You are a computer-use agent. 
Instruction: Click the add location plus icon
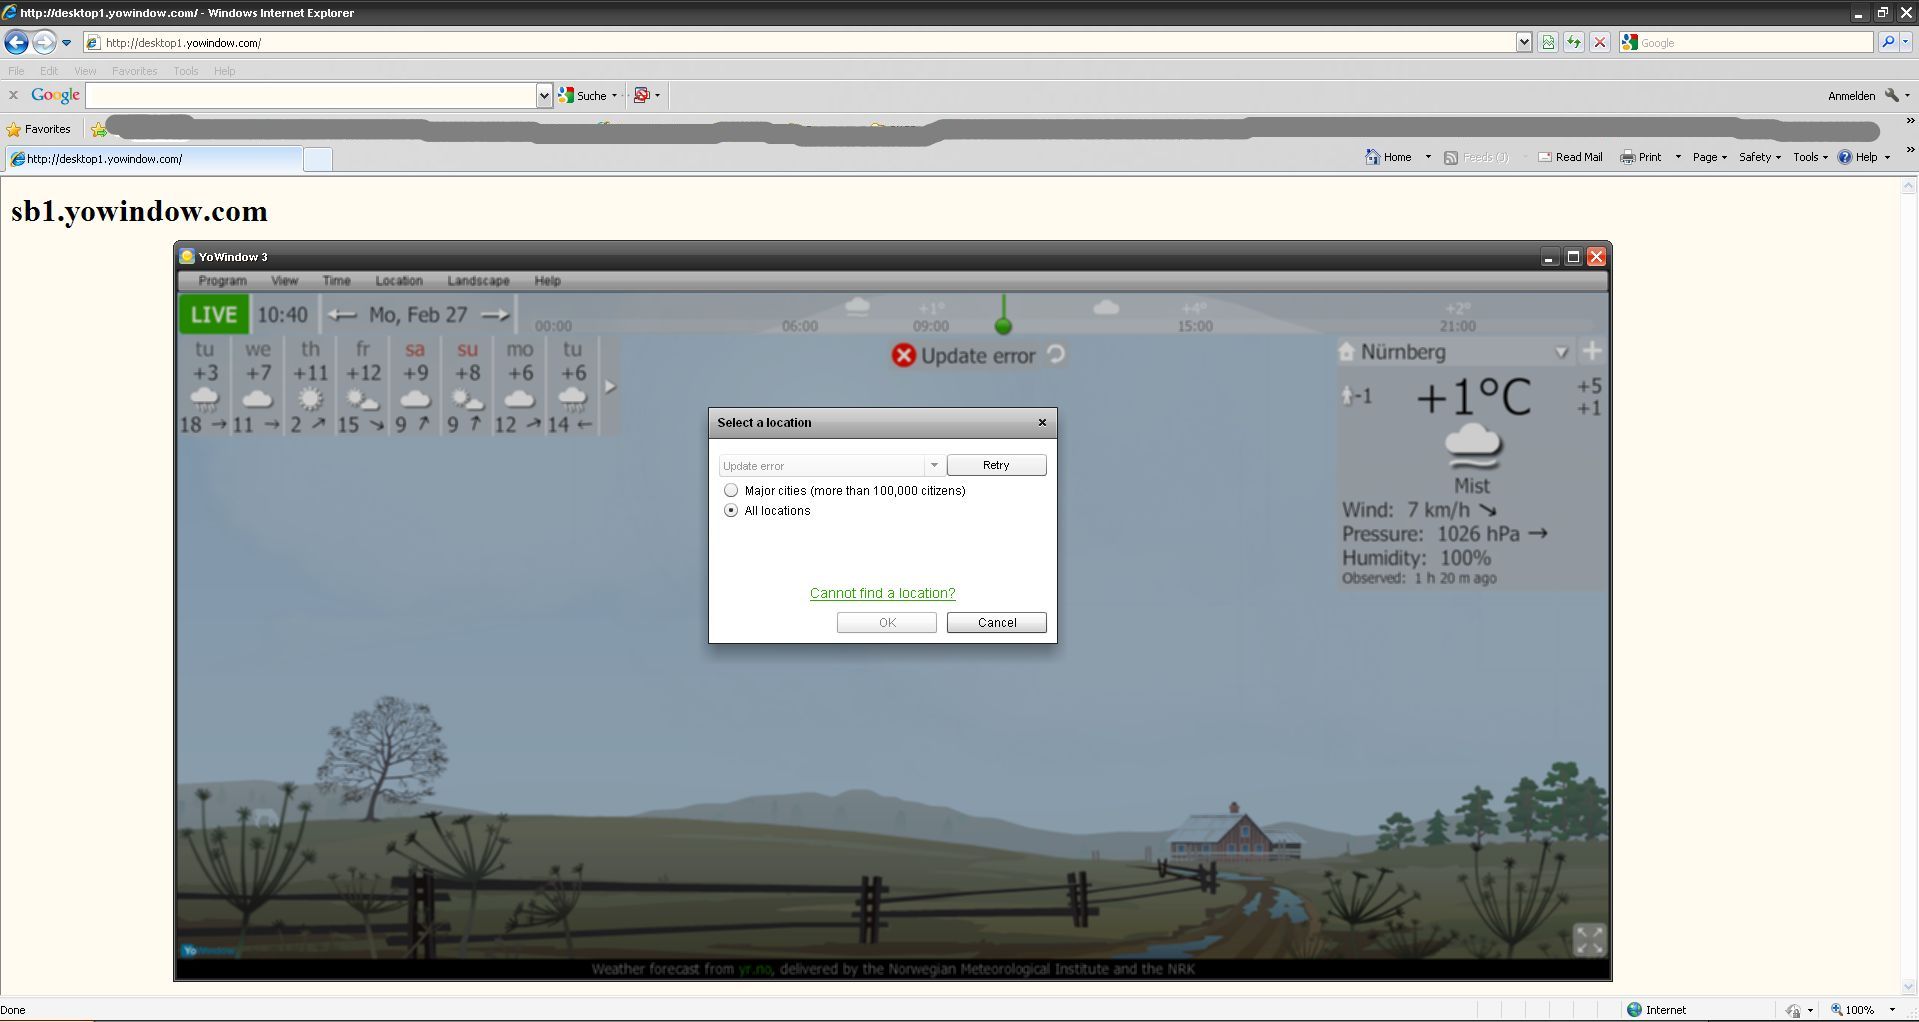(x=1592, y=351)
